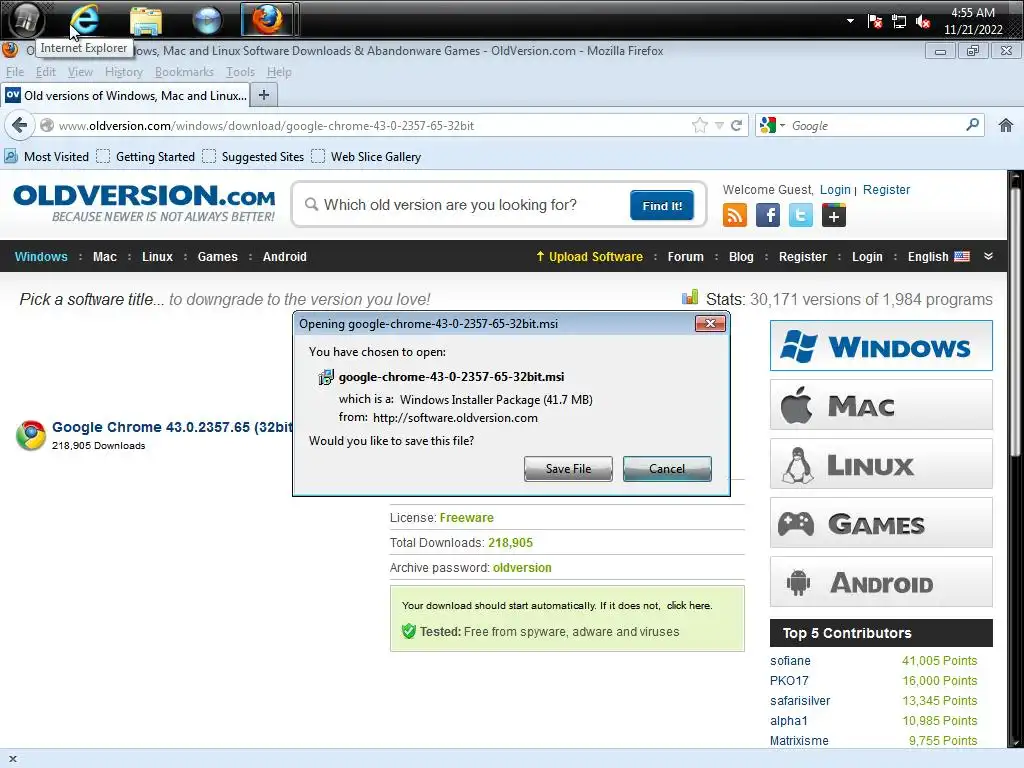The image size is (1024, 768).
Task: Open contributor sofiane's profile
Action: 790,661
